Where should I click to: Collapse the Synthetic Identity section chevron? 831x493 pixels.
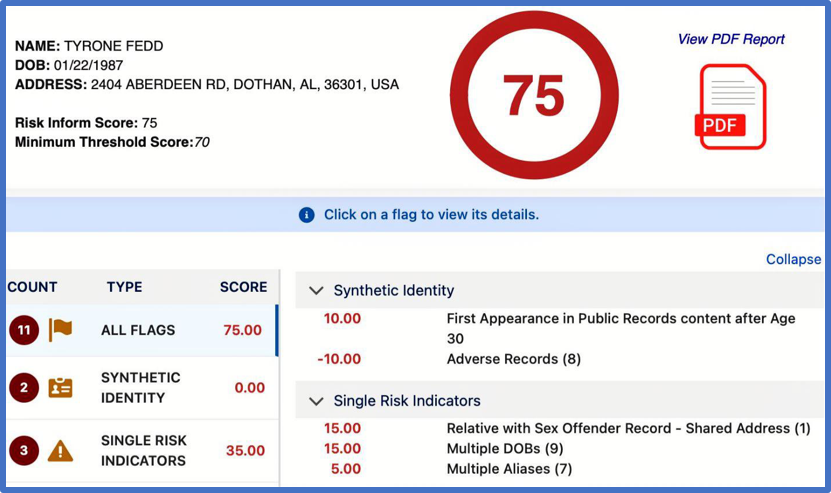coord(316,290)
